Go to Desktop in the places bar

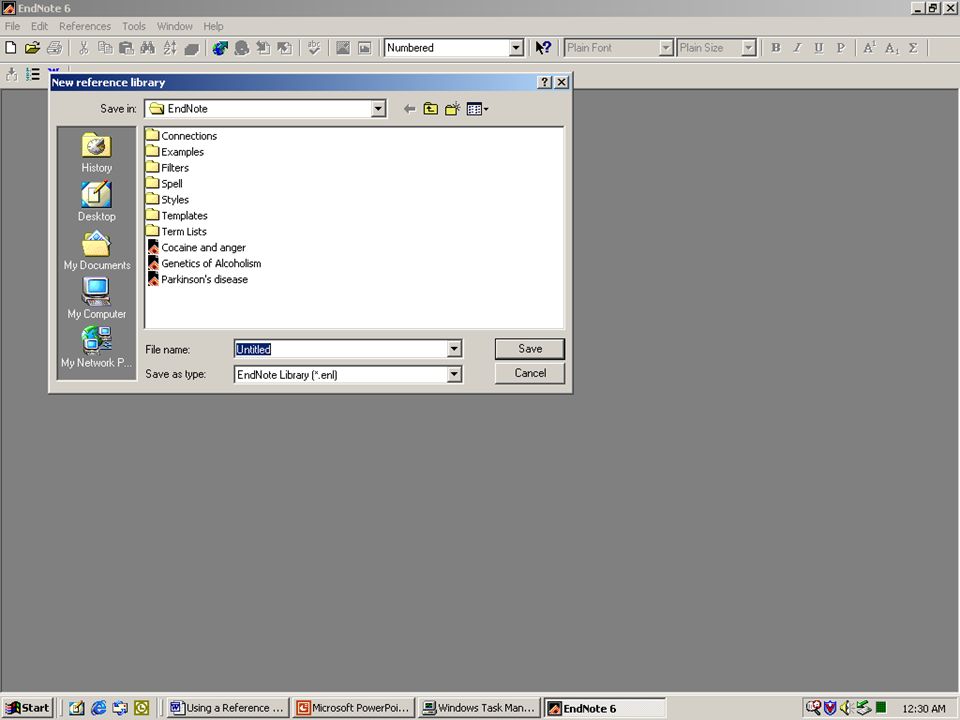(97, 201)
